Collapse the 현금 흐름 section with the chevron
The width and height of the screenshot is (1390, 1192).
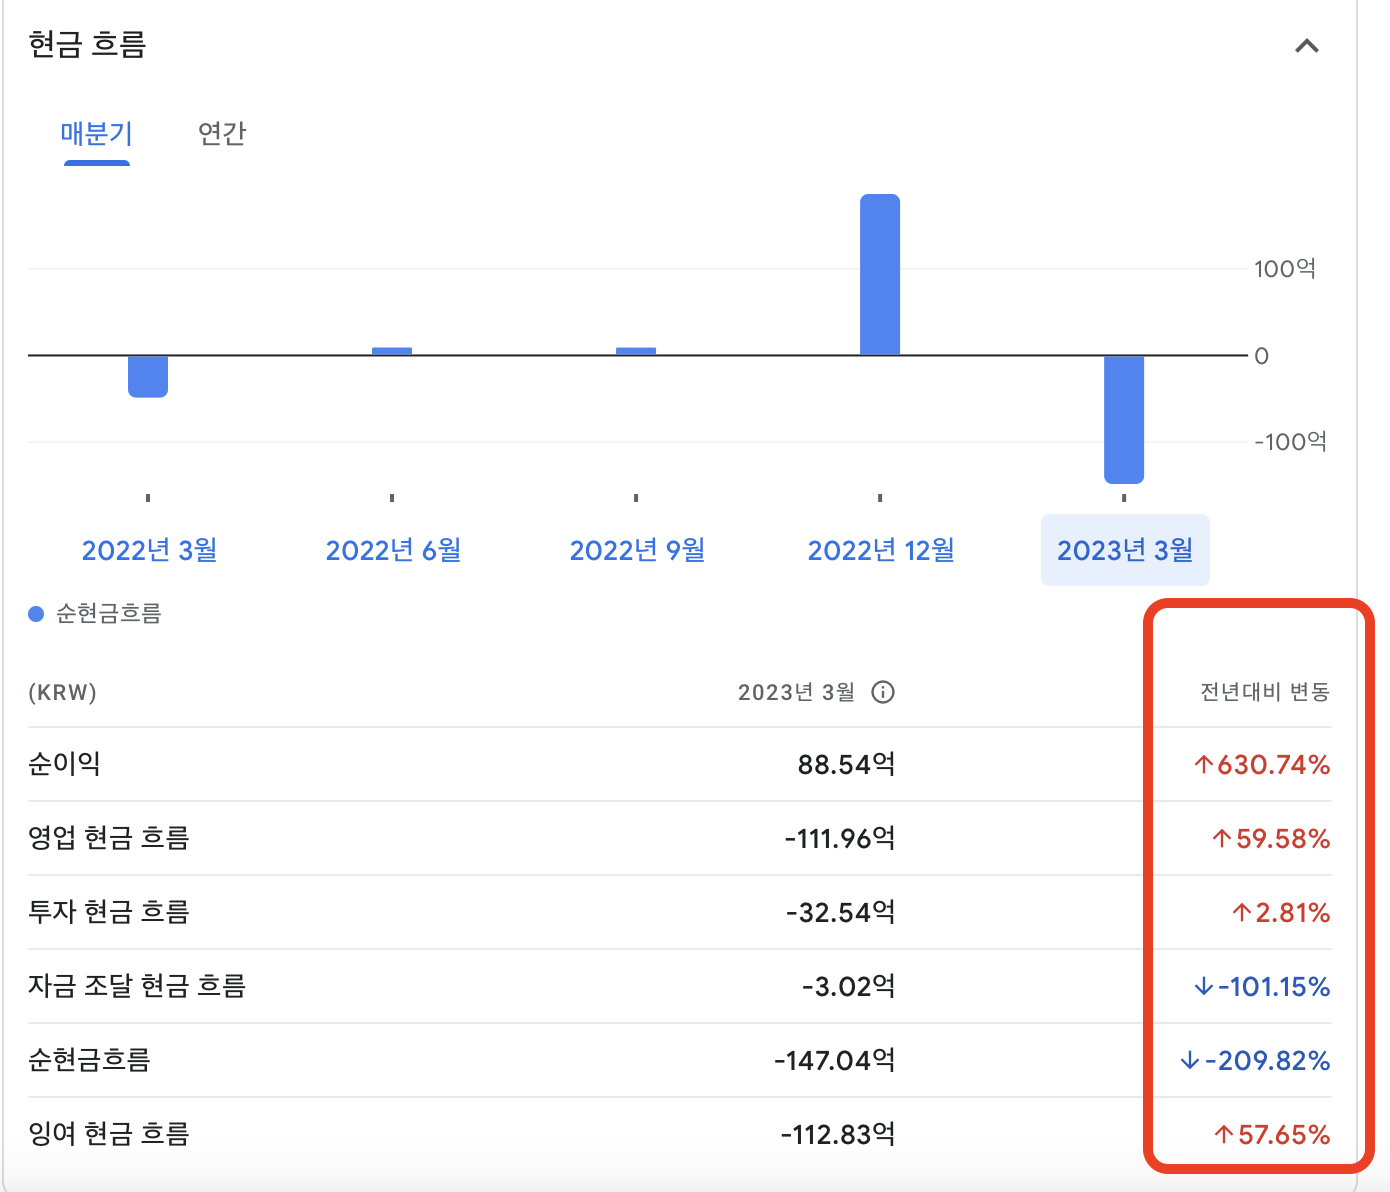(1307, 46)
